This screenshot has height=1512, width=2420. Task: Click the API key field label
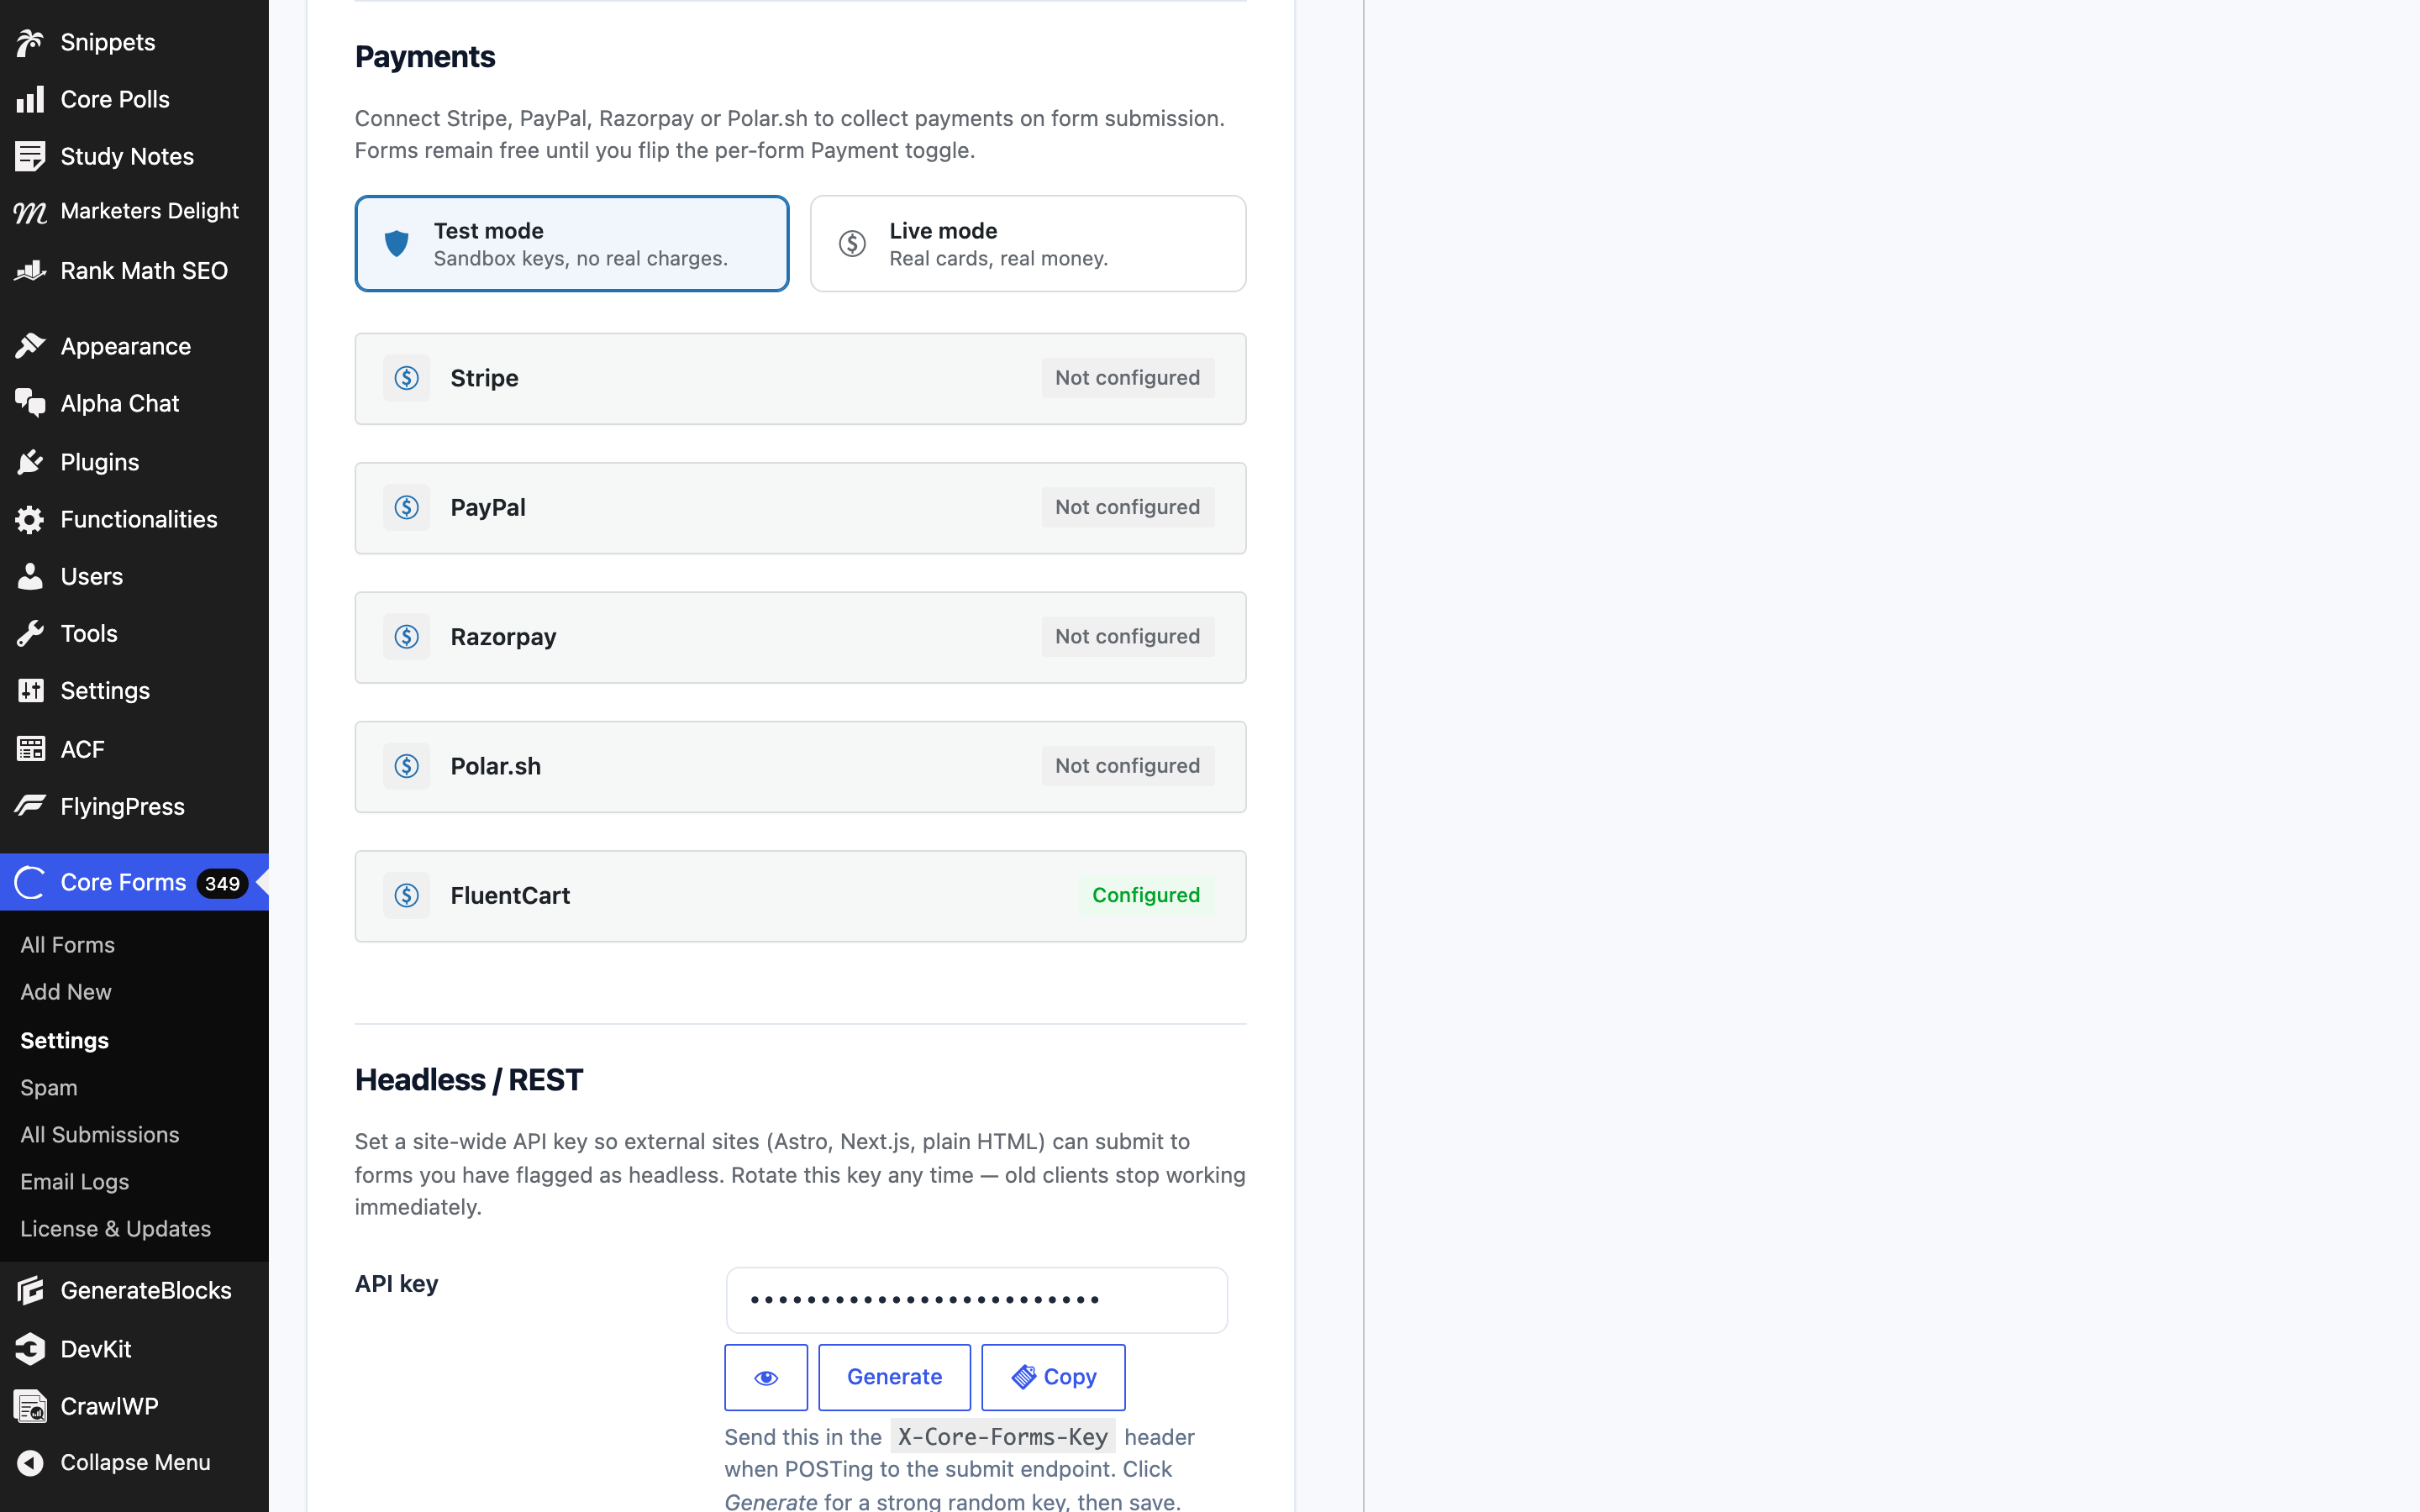point(397,1284)
